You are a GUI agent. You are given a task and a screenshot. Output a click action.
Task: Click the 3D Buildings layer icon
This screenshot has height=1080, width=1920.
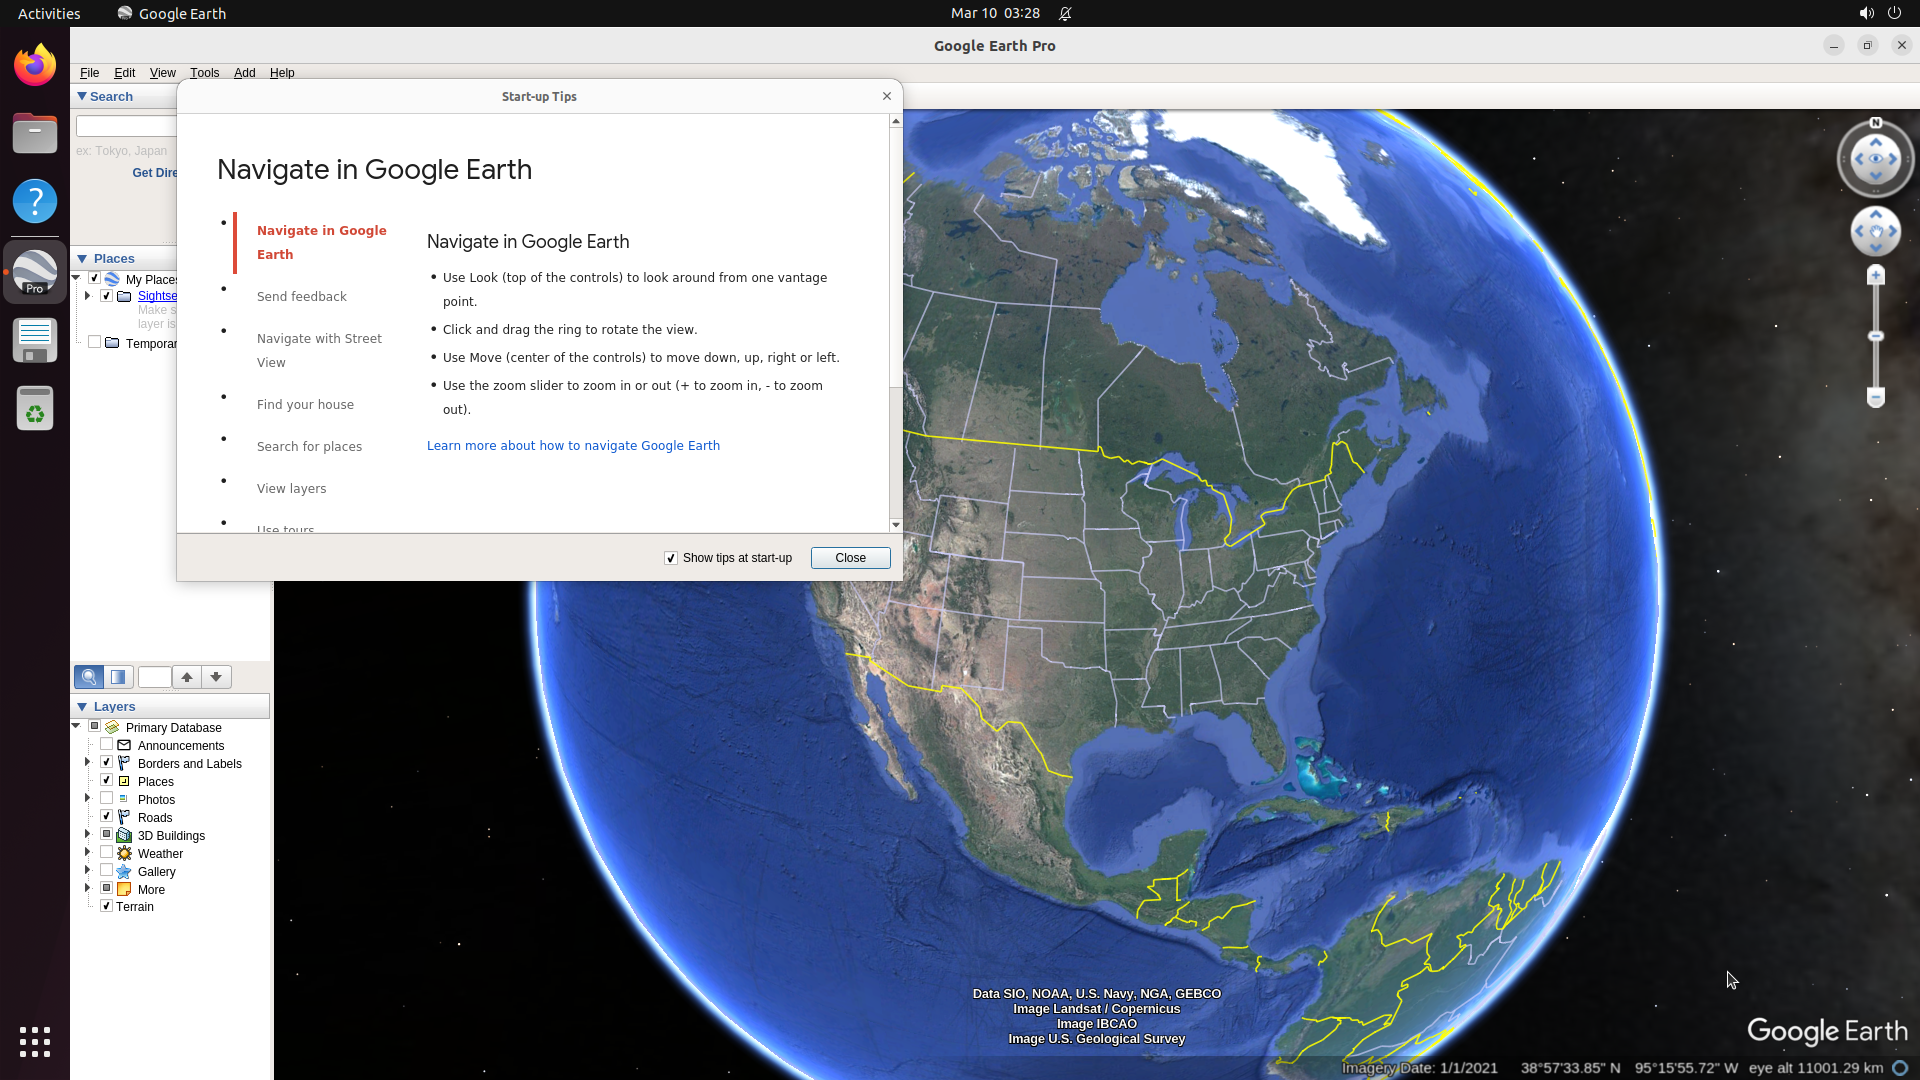tap(124, 835)
